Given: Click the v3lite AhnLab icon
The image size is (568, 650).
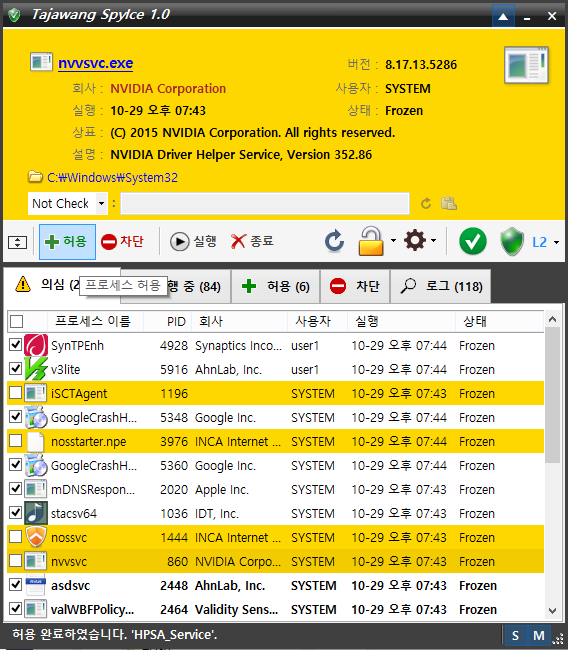Looking at the screenshot, I should point(36,369).
